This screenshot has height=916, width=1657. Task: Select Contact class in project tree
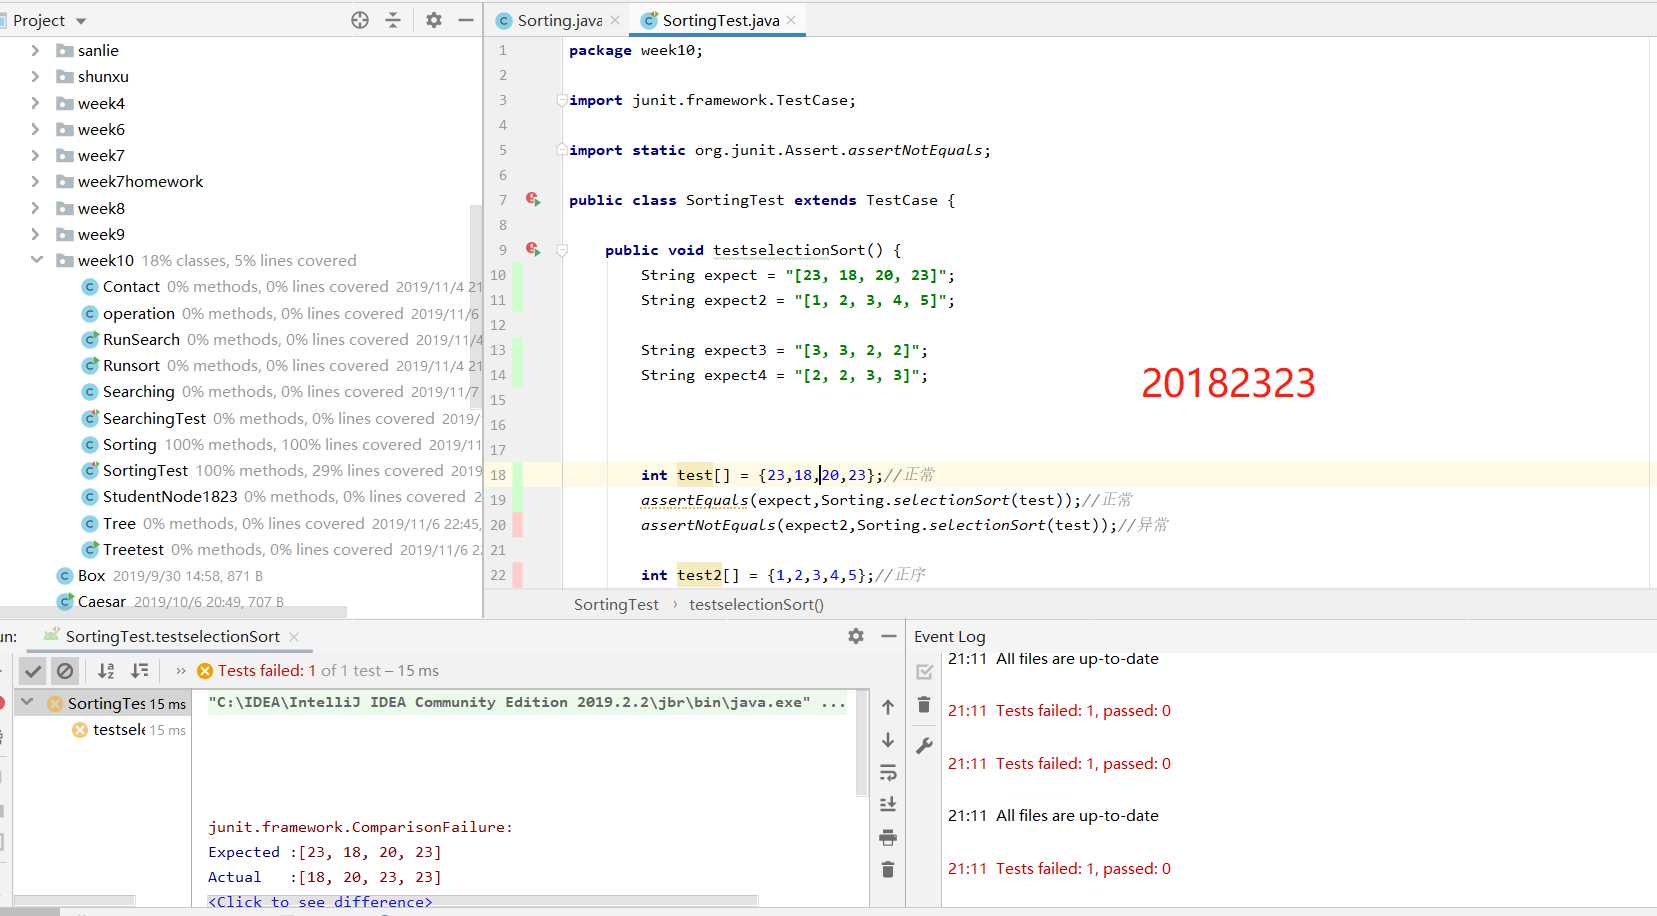[x=131, y=287]
